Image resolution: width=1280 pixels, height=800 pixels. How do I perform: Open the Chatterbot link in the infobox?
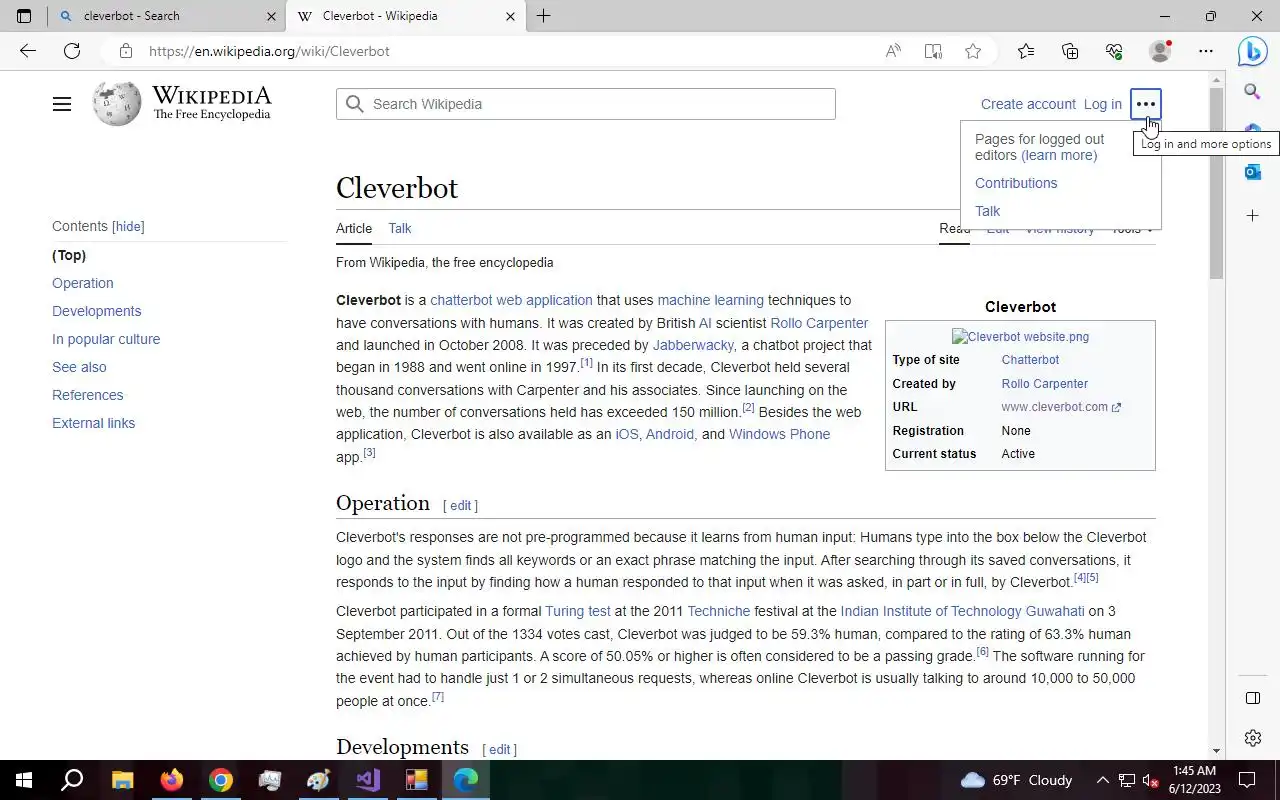[1030, 360]
